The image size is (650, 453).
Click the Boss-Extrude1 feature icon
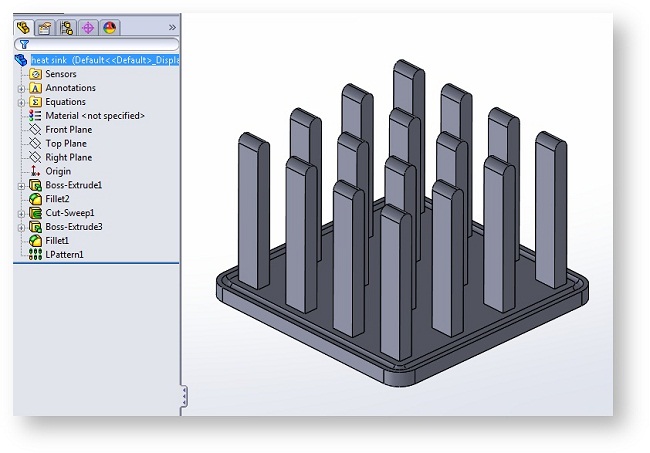(x=36, y=185)
